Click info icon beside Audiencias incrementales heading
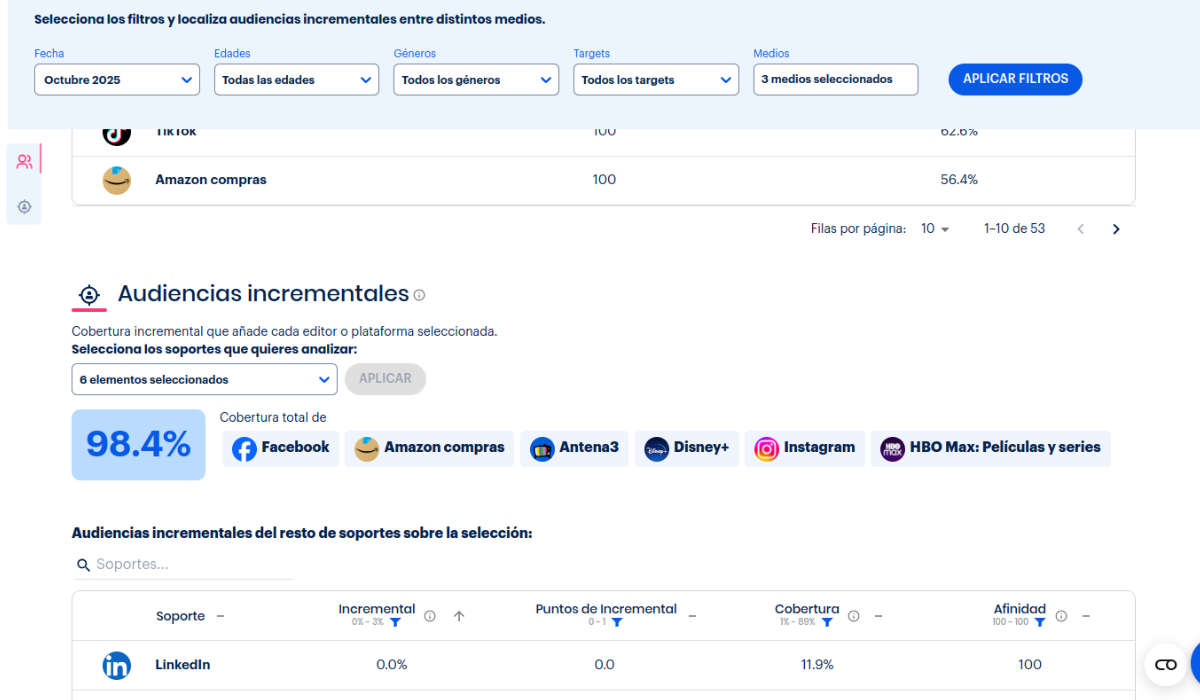 (419, 295)
